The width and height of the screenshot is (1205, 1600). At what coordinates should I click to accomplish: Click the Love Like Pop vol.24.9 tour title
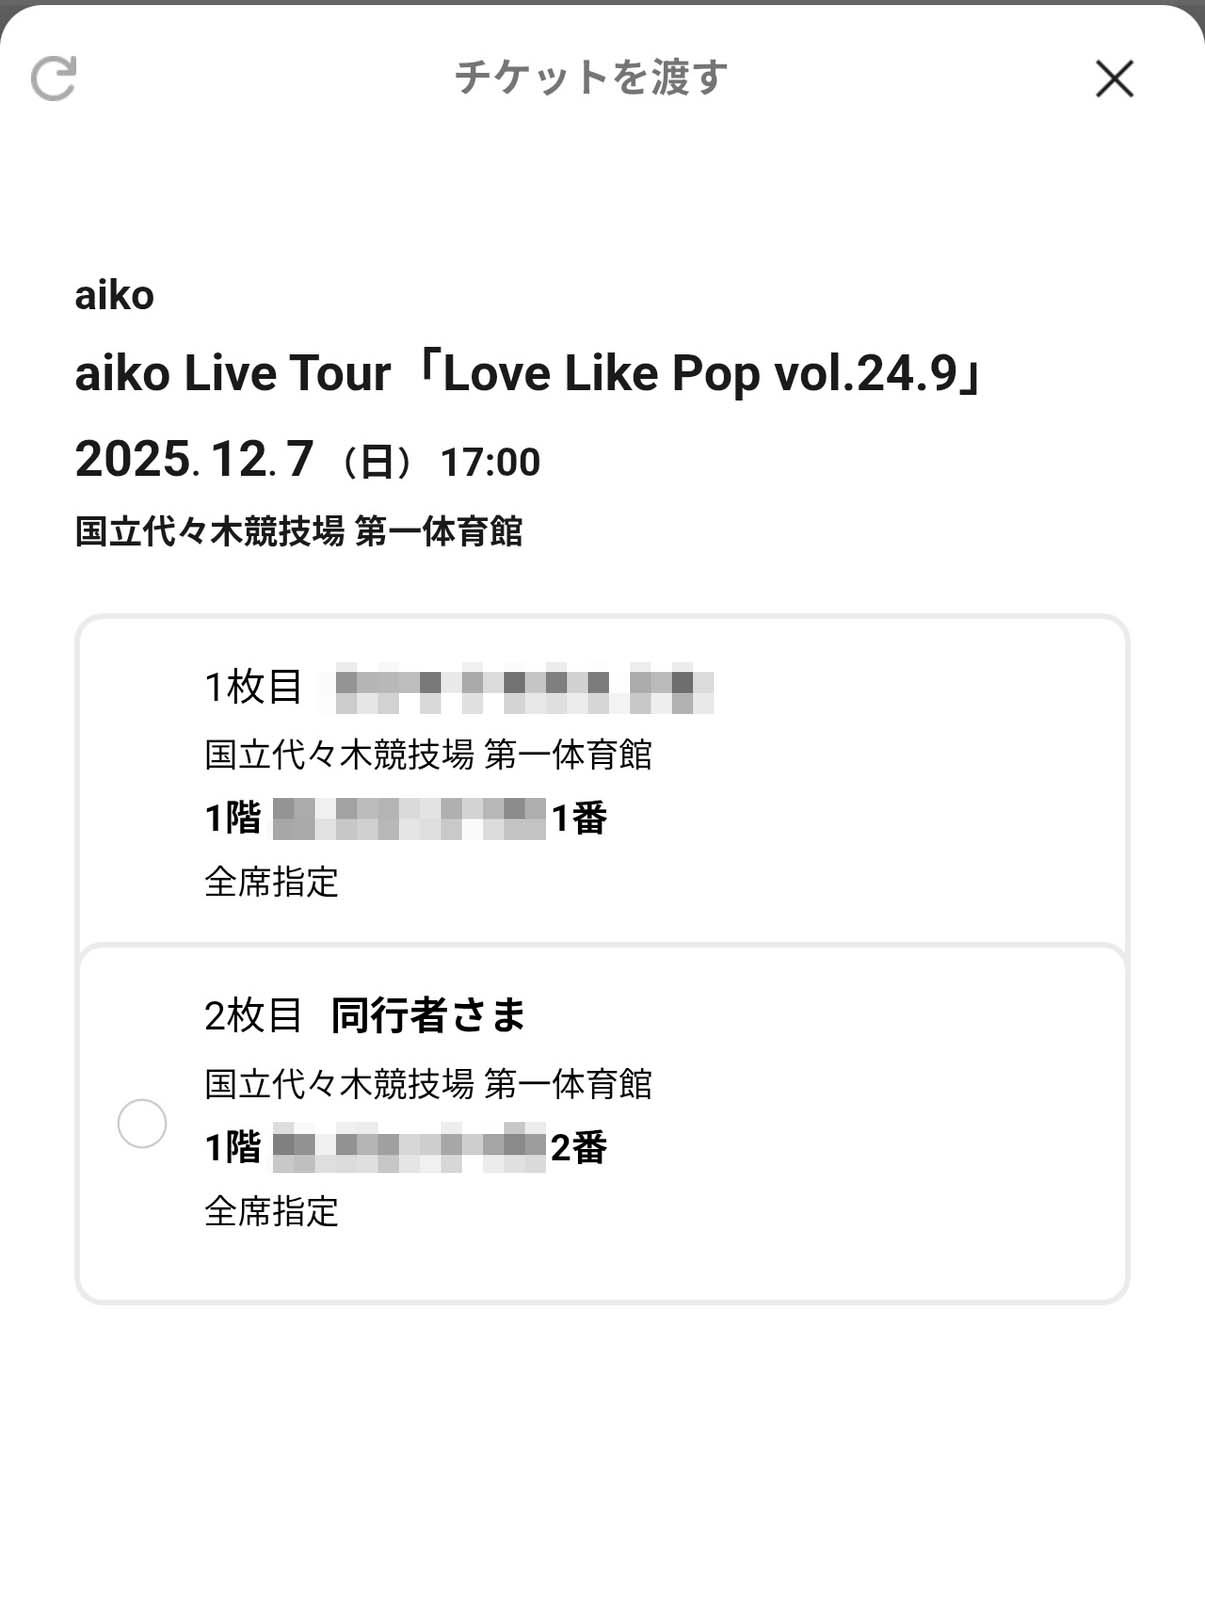point(530,374)
